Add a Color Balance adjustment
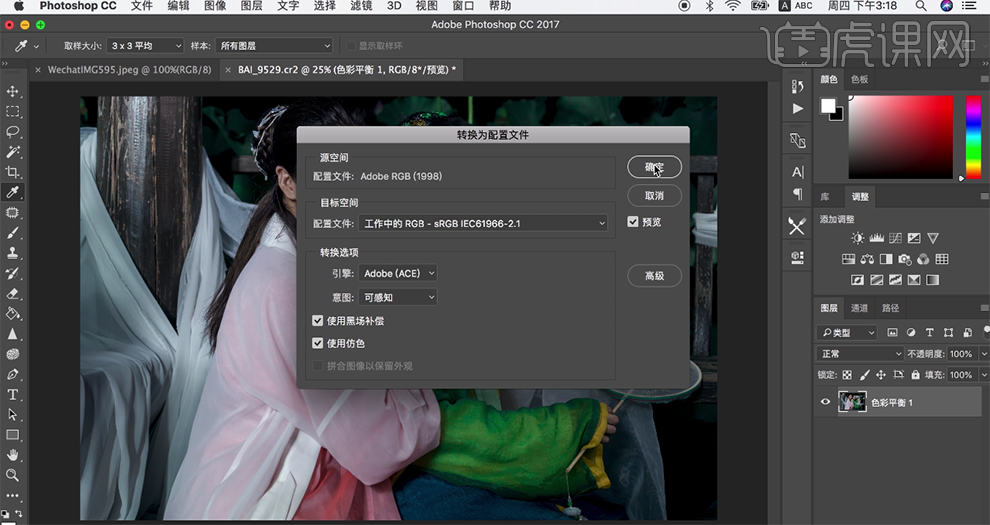Image resolution: width=990 pixels, height=525 pixels. pos(867,259)
